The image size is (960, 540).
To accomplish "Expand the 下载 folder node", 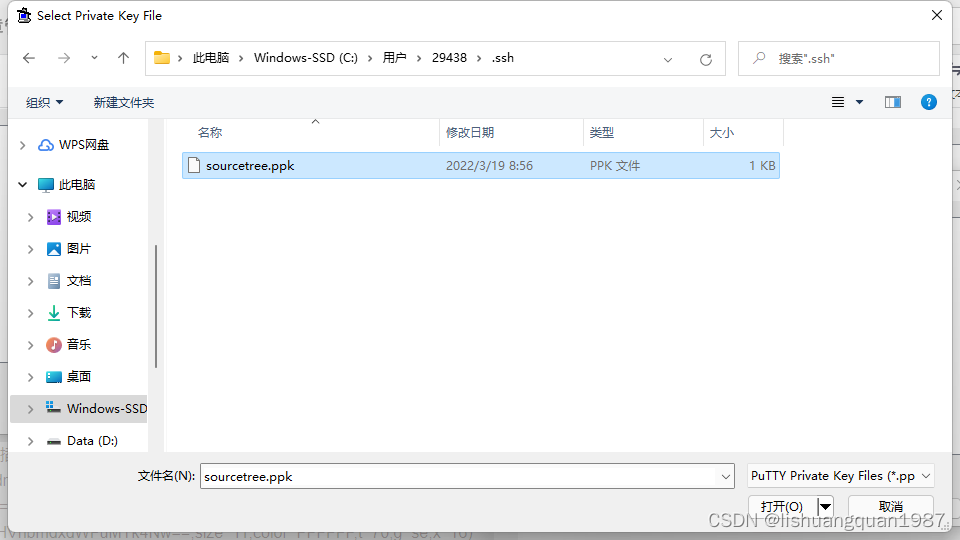I will (x=31, y=313).
